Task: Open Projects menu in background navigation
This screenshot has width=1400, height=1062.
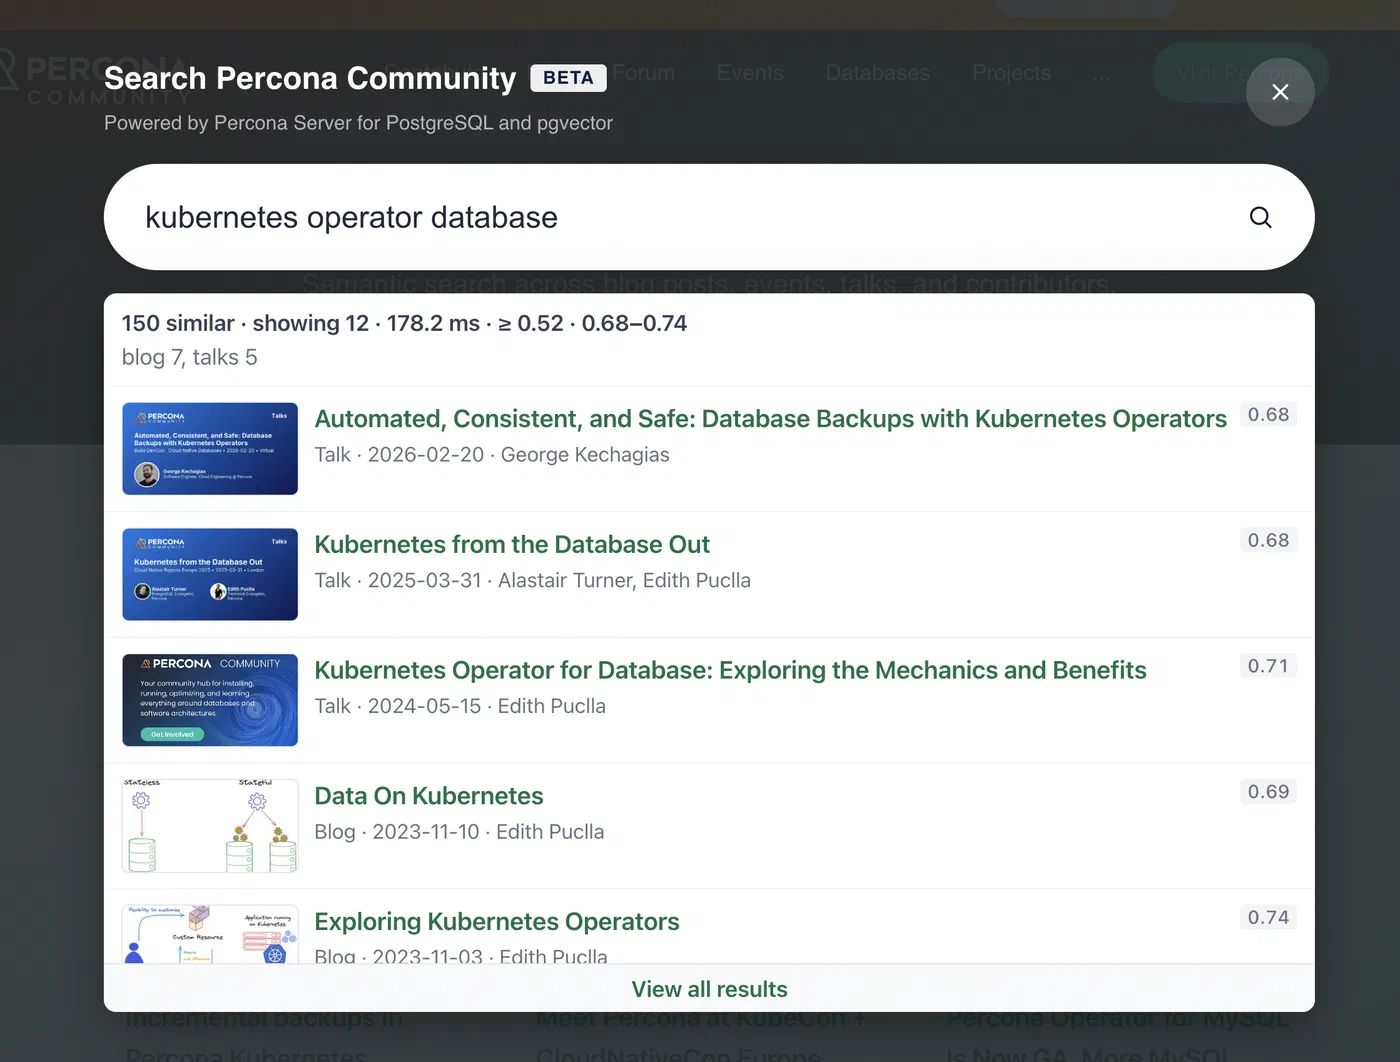Action: coord(1011,73)
